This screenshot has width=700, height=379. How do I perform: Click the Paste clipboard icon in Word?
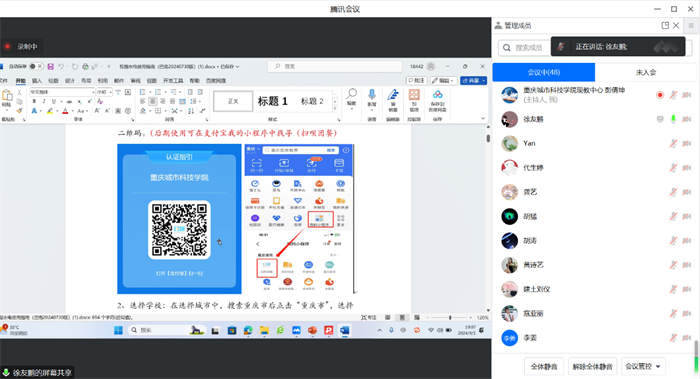coord(7,96)
